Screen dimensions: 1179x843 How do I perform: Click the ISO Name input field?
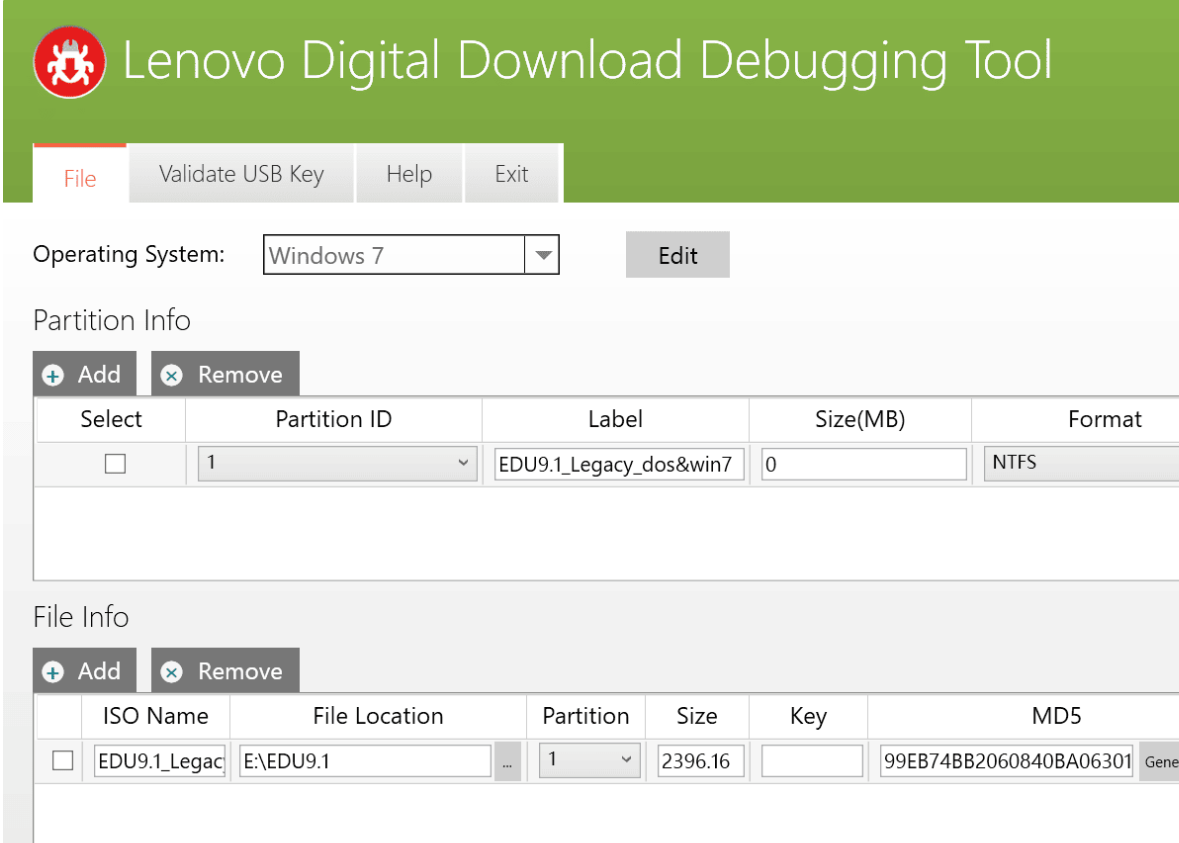pos(160,760)
